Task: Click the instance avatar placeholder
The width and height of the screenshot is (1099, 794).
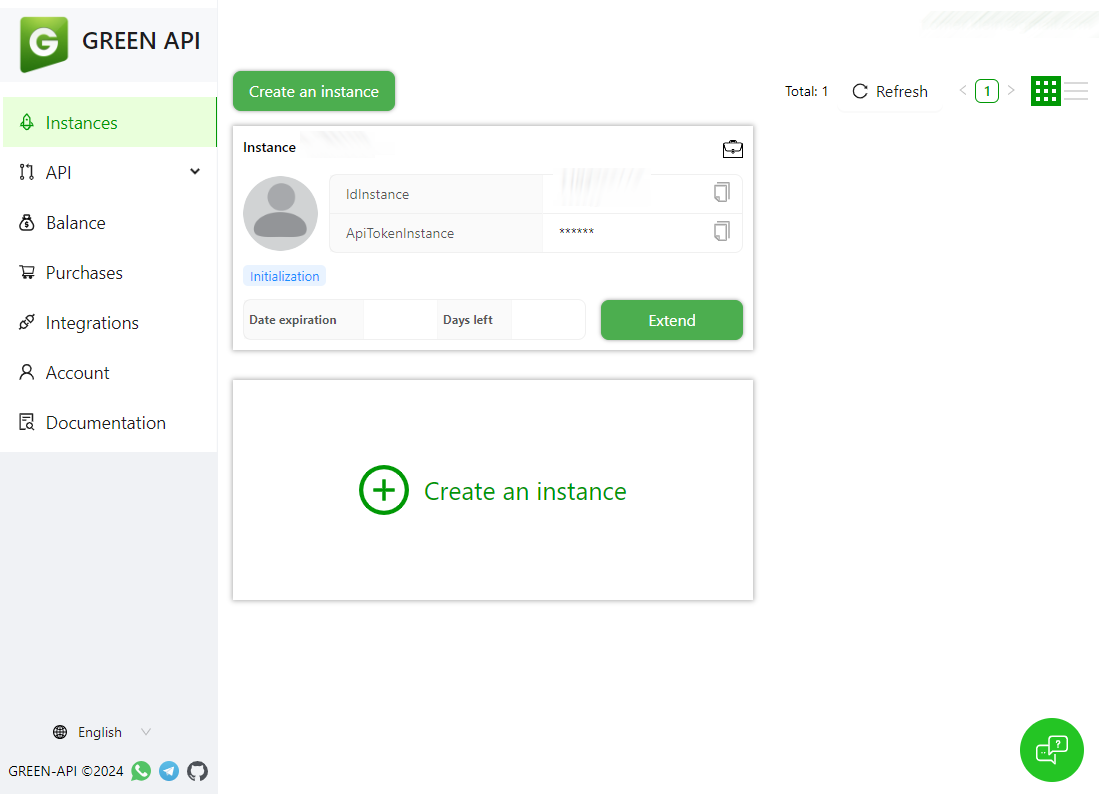Action: pyautogui.click(x=280, y=213)
